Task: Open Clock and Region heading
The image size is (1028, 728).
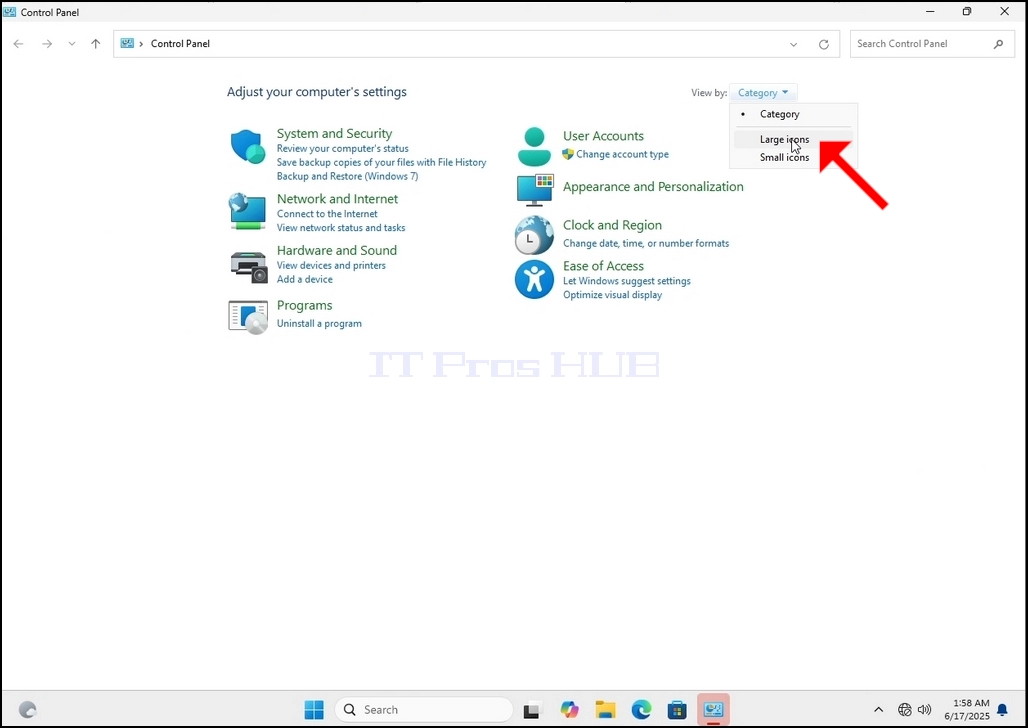Action: [x=612, y=225]
